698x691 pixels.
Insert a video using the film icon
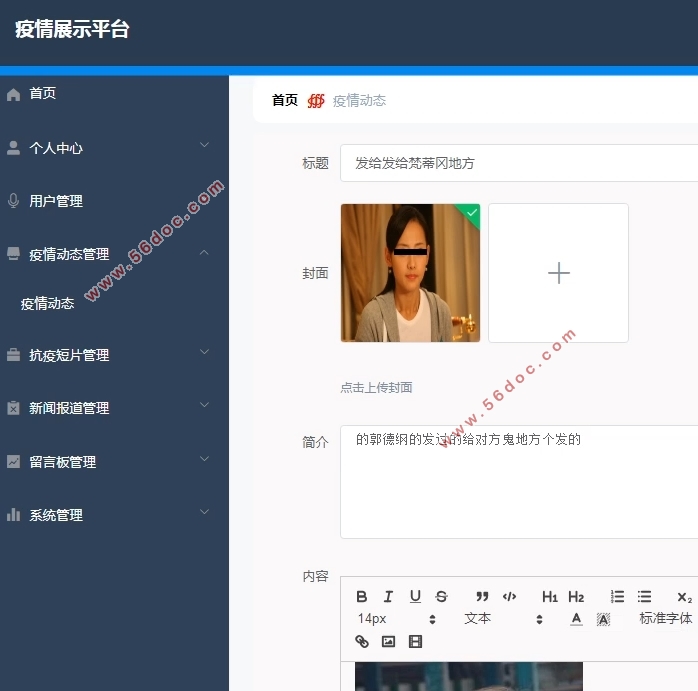pyautogui.click(x=415, y=641)
